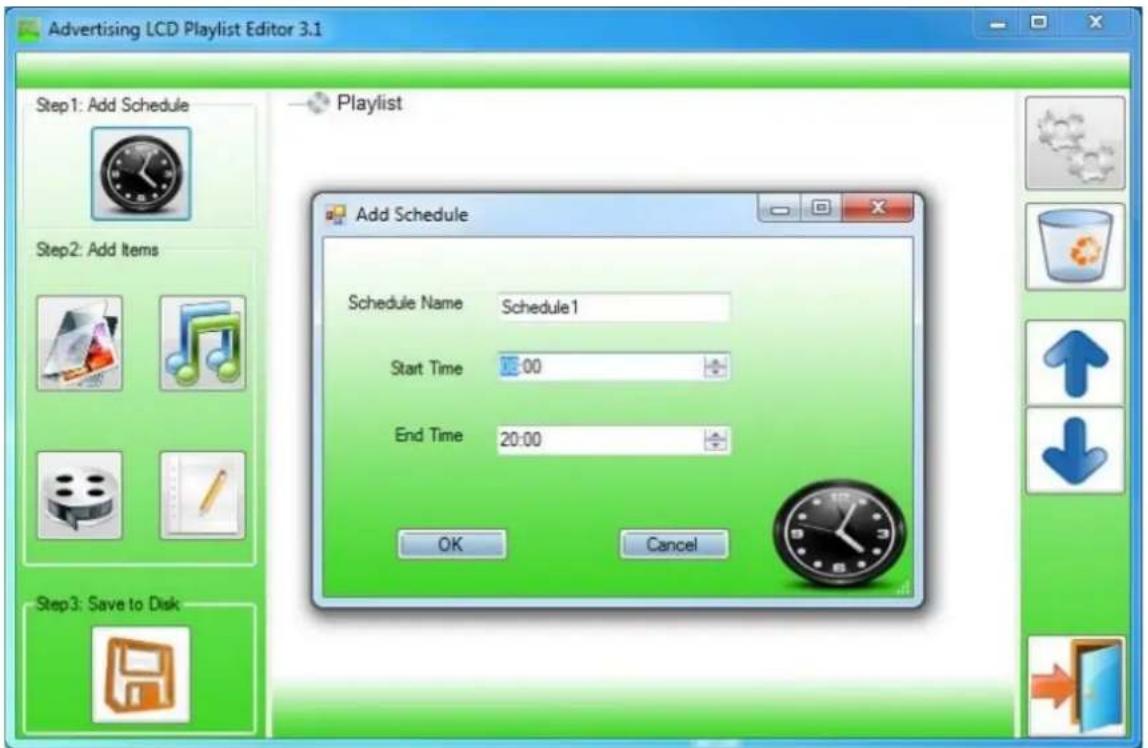
Task: Focus the Schedule Name input field
Action: click(614, 307)
